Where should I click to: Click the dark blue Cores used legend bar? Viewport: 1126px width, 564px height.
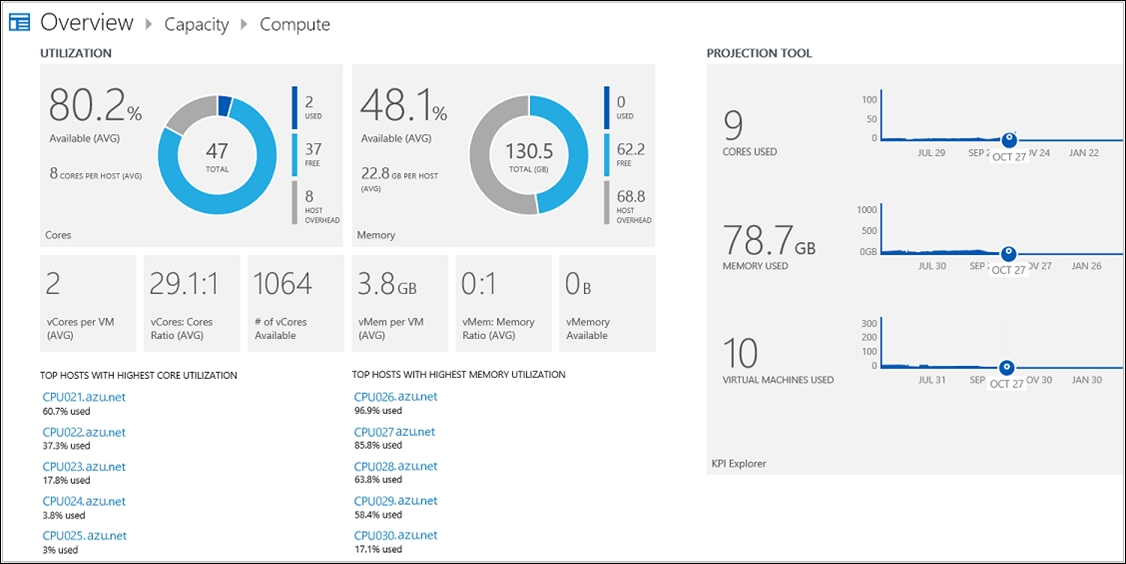(295, 107)
